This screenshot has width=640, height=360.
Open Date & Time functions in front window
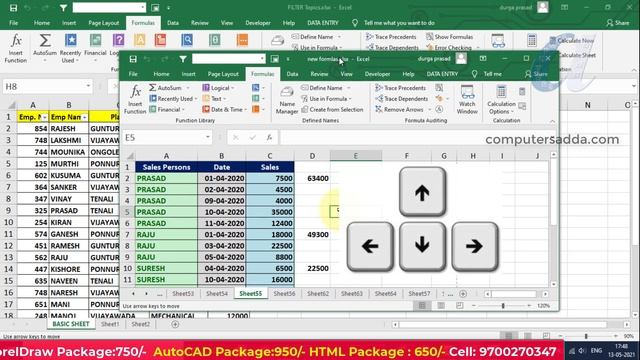tap(224, 109)
